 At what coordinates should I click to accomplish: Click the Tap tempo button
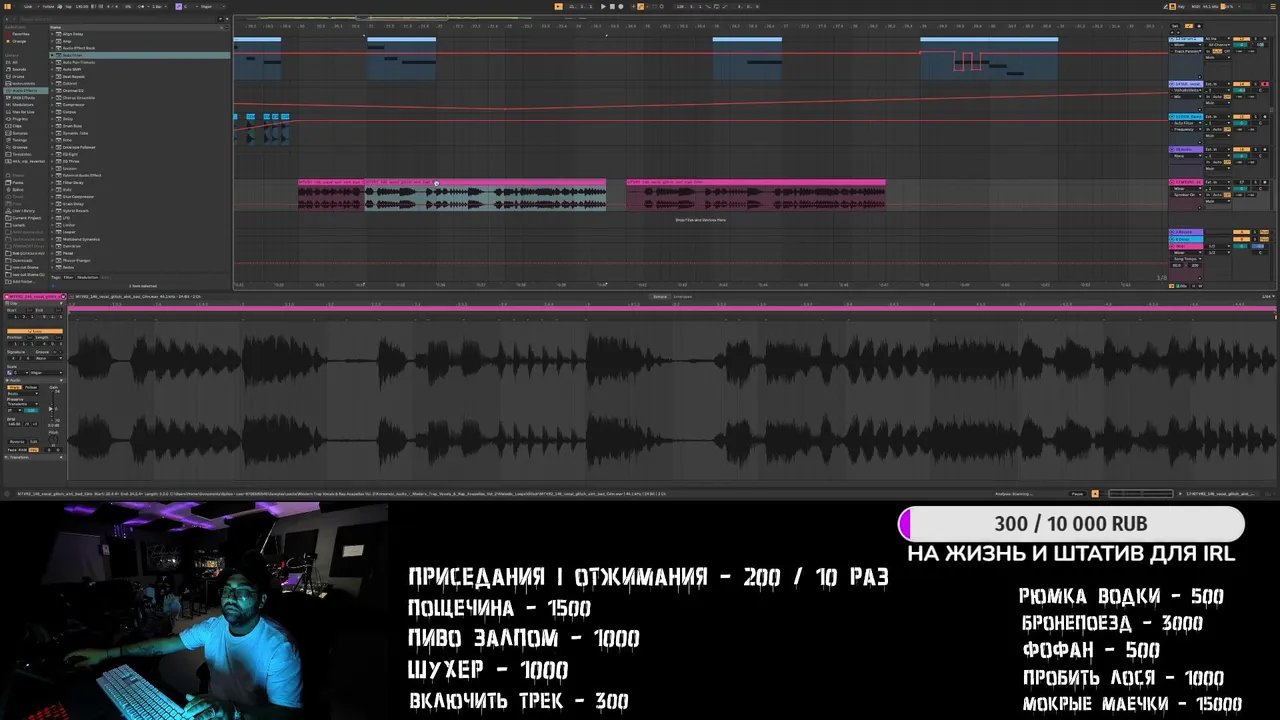[68, 6]
